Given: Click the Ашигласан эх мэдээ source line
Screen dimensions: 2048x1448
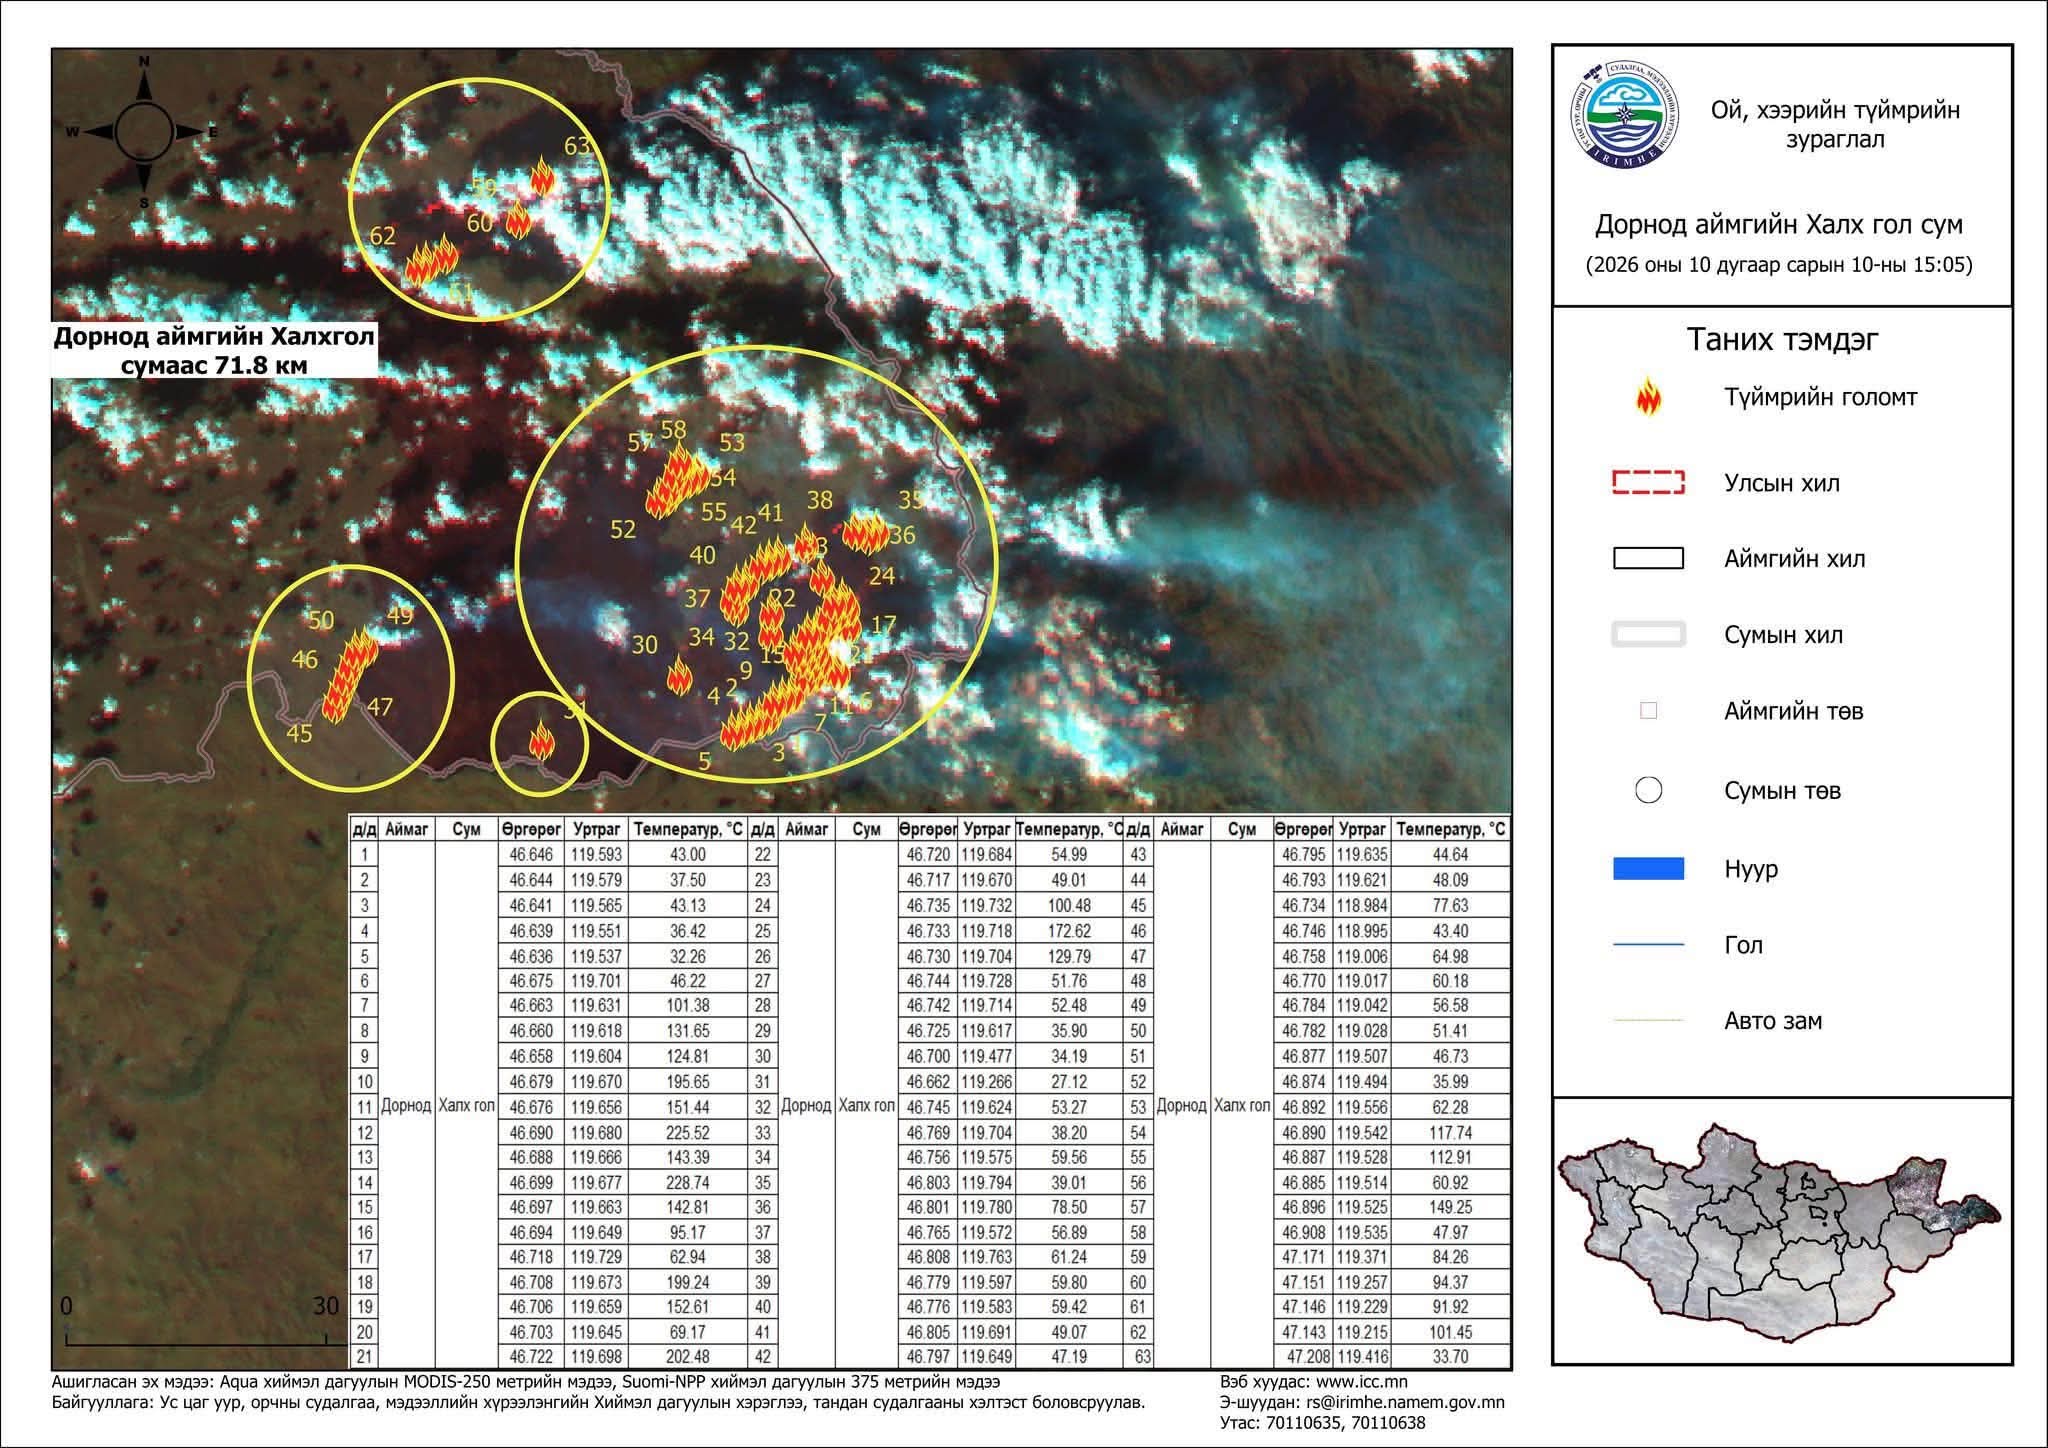Looking at the screenshot, I should pos(525,1383).
